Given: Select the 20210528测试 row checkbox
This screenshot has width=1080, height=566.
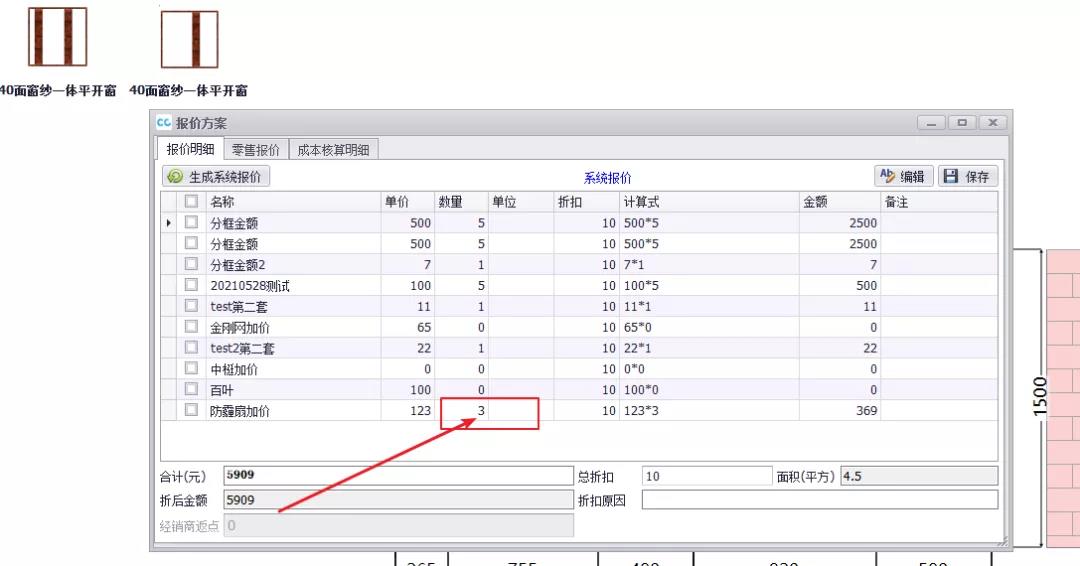Looking at the screenshot, I should (191, 285).
